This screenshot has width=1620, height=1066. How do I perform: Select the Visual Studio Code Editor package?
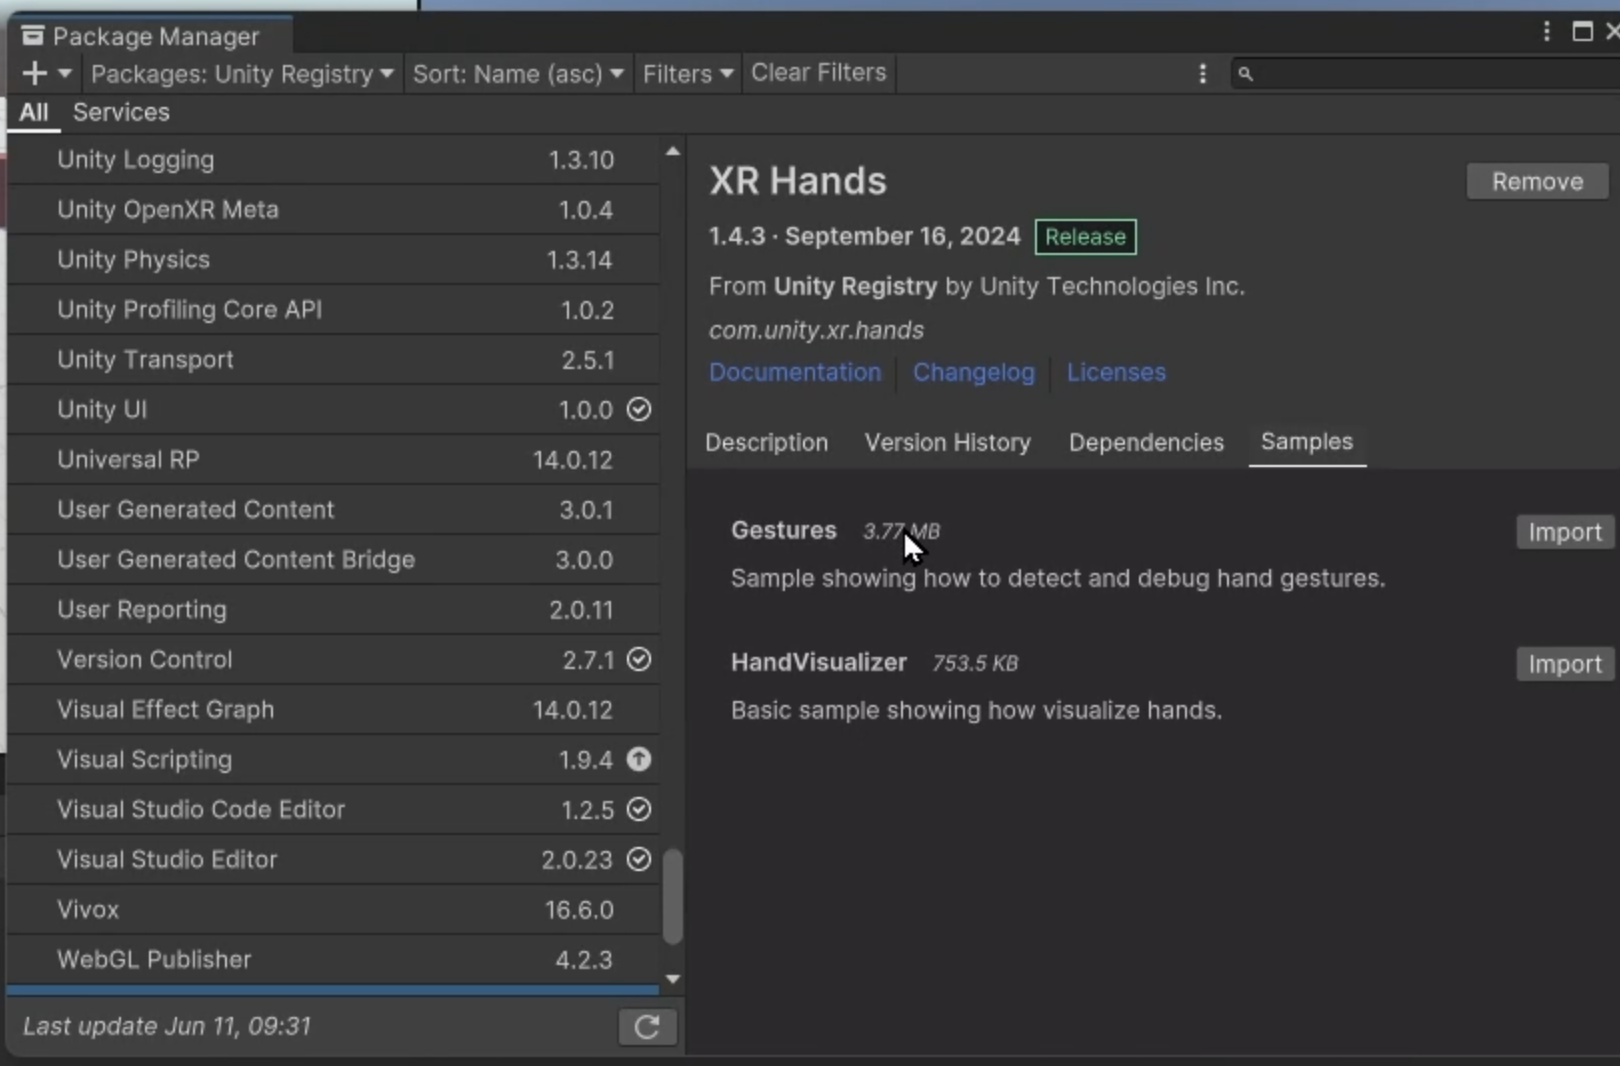[x=333, y=810]
